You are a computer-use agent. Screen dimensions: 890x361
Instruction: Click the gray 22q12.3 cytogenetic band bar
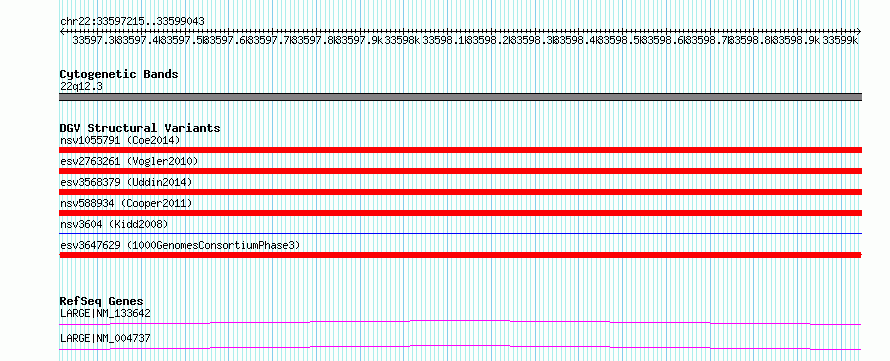pos(460,97)
